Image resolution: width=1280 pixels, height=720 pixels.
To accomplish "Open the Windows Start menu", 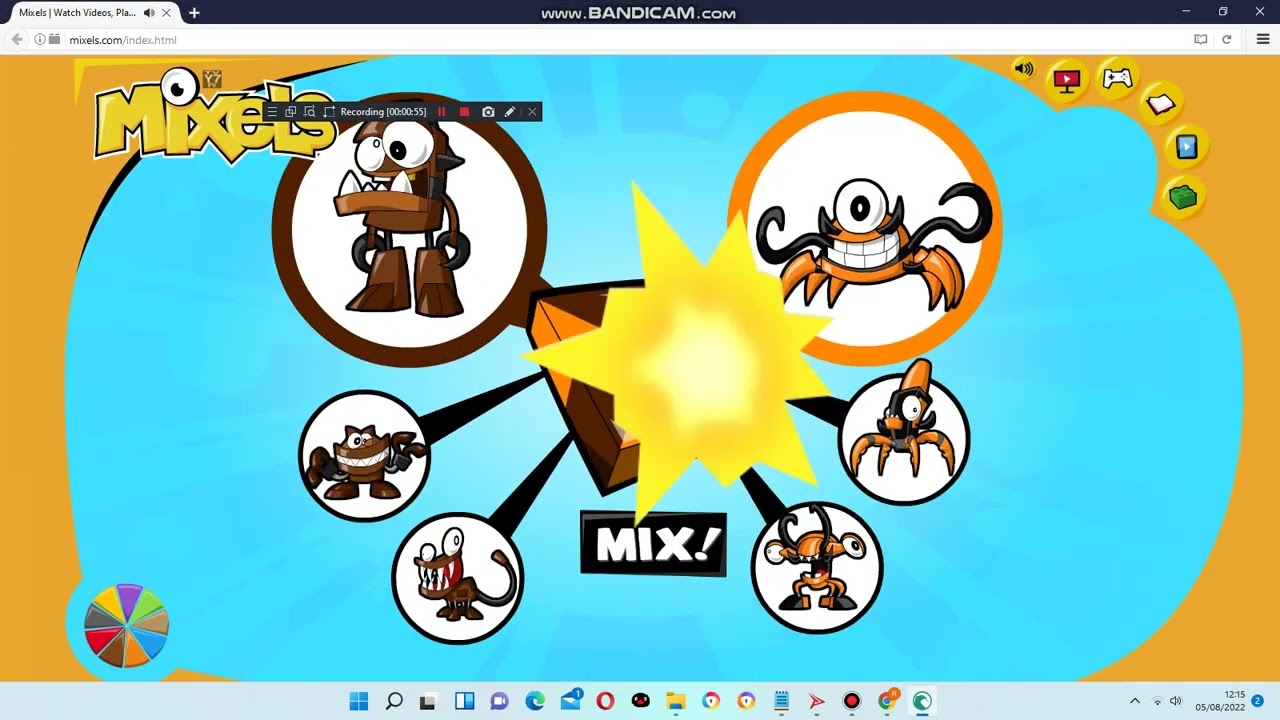I will pos(358,701).
